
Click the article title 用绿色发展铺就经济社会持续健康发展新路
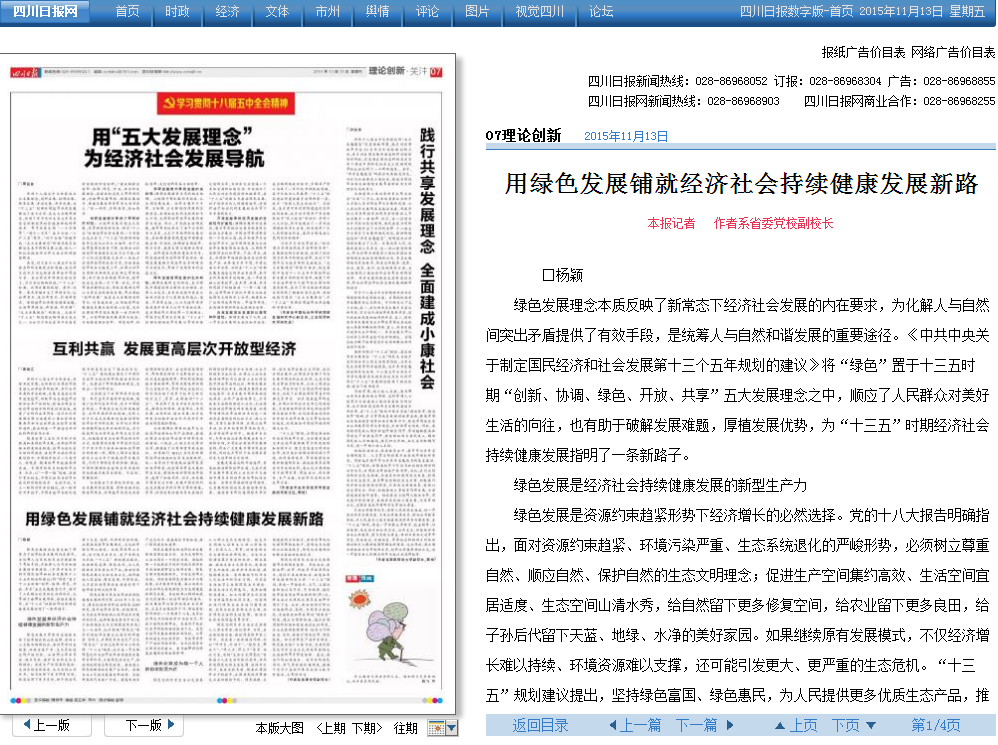coord(741,184)
